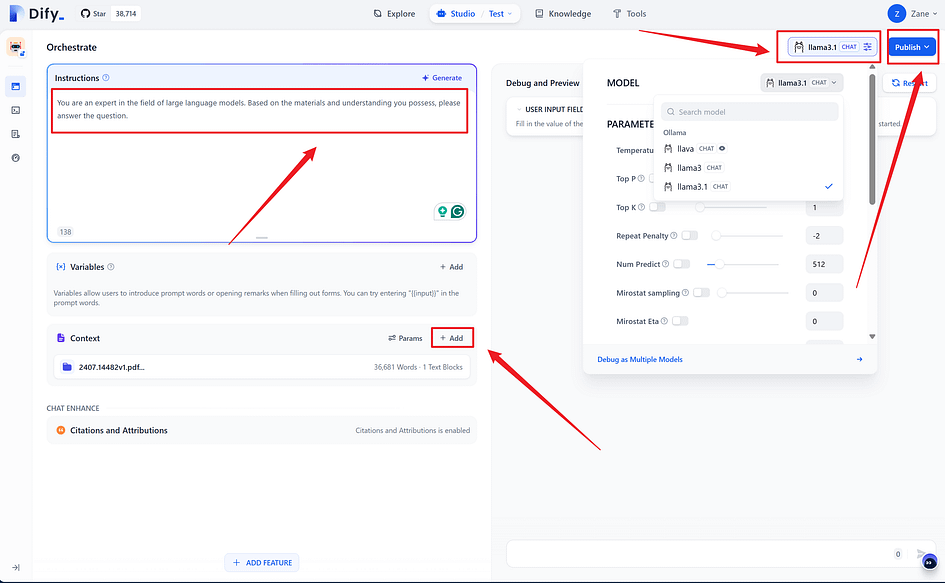This screenshot has height=583, width=945.
Task: Toggle the Top K parameter
Action: coord(658,207)
